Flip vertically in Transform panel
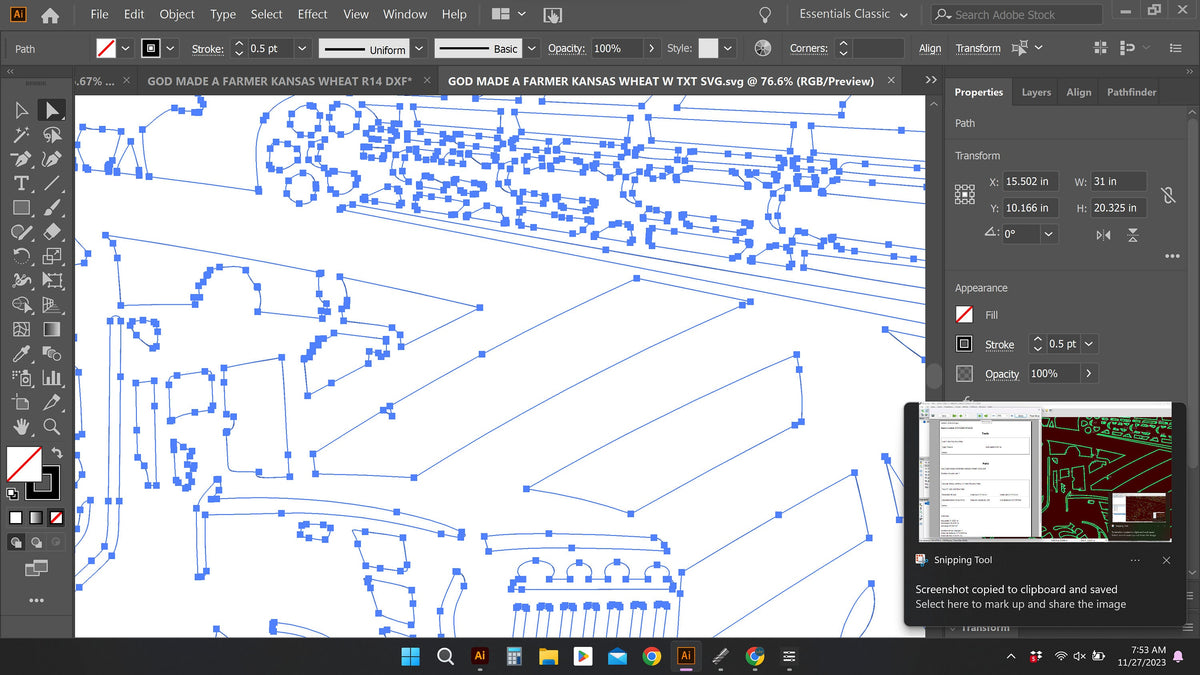1200x675 pixels. (x=1133, y=234)
